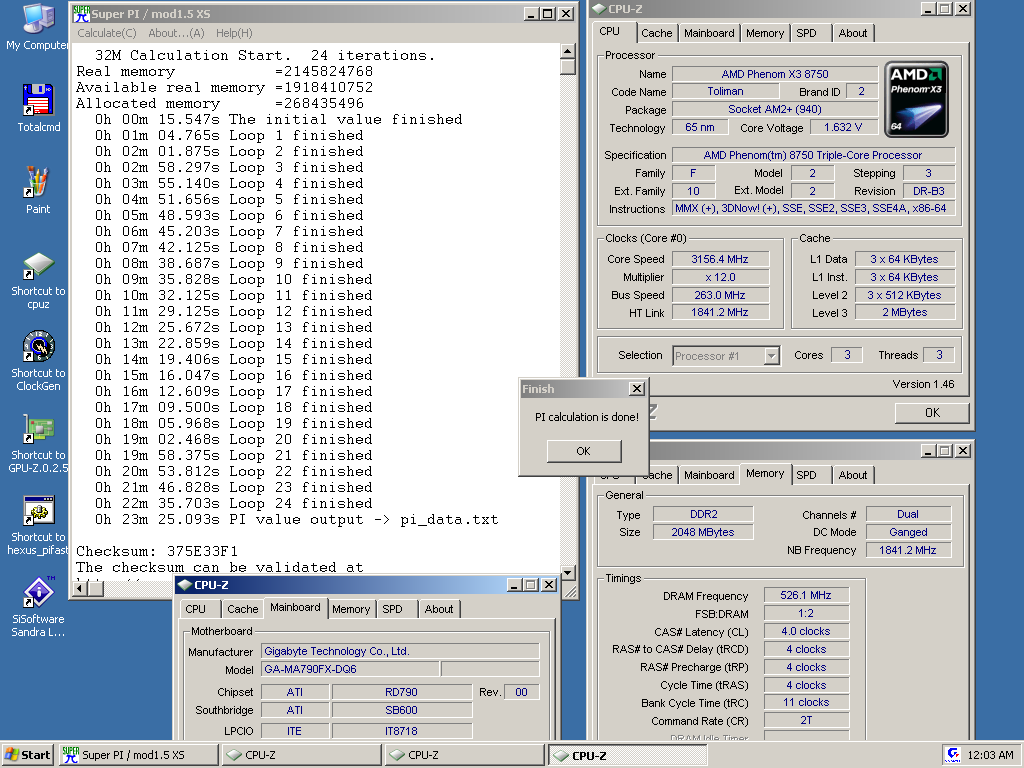
Task: Click the AMD Phenom X3 8750 name field
Action: [x=775, y=74]
